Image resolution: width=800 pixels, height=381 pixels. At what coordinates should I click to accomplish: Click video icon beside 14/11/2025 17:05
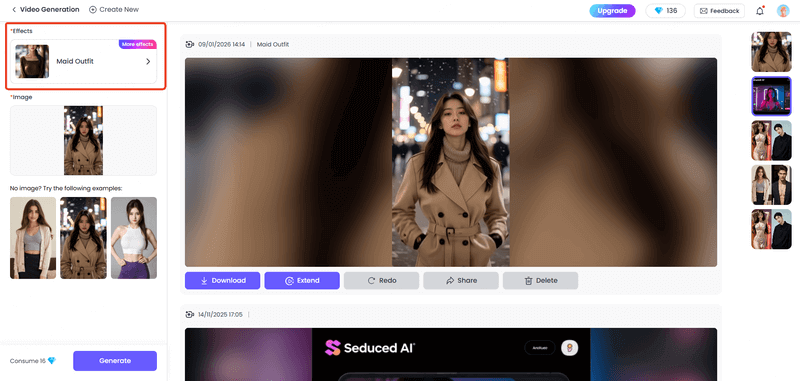coord(190,314)
